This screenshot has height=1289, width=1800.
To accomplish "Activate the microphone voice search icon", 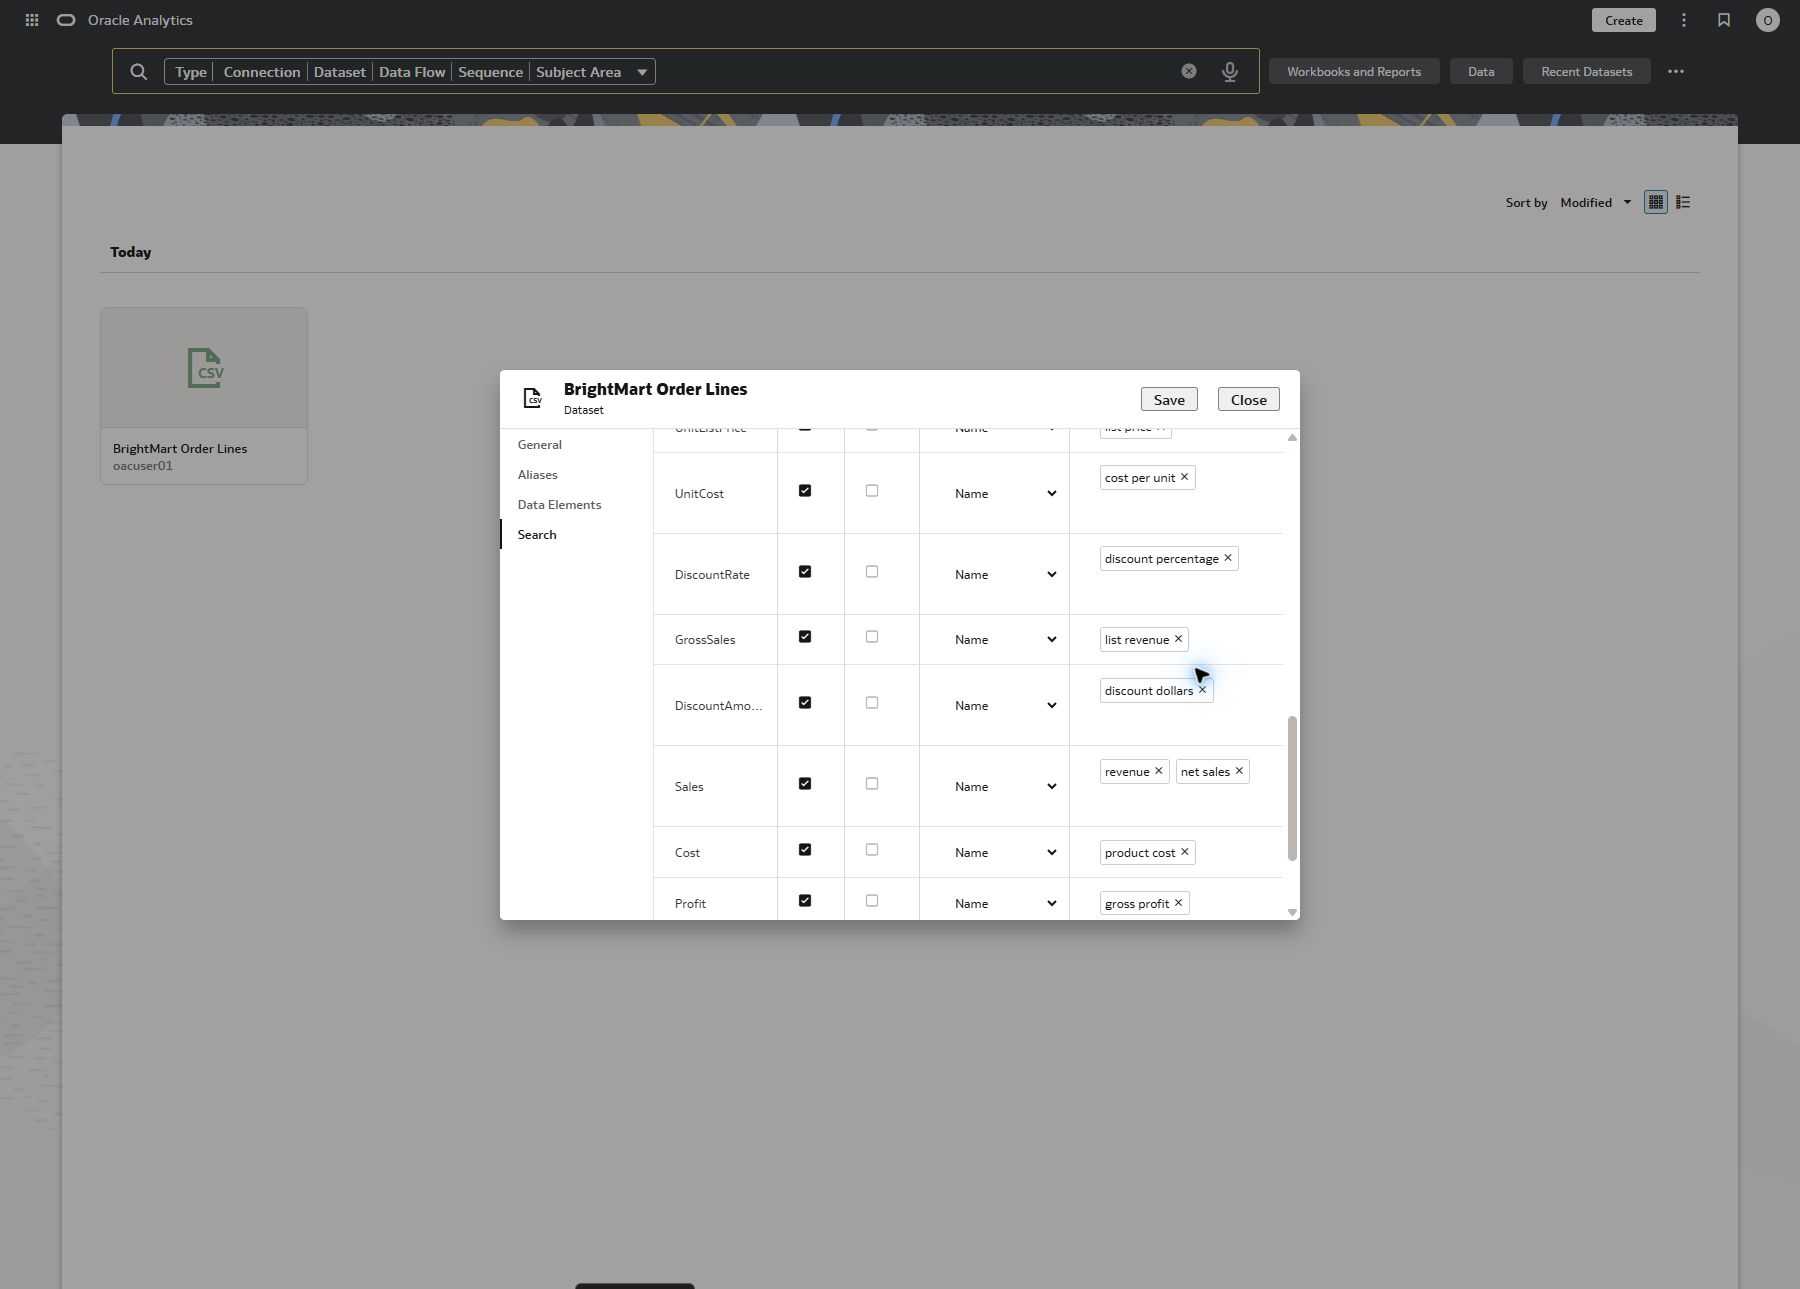I will click(1230, 72).
